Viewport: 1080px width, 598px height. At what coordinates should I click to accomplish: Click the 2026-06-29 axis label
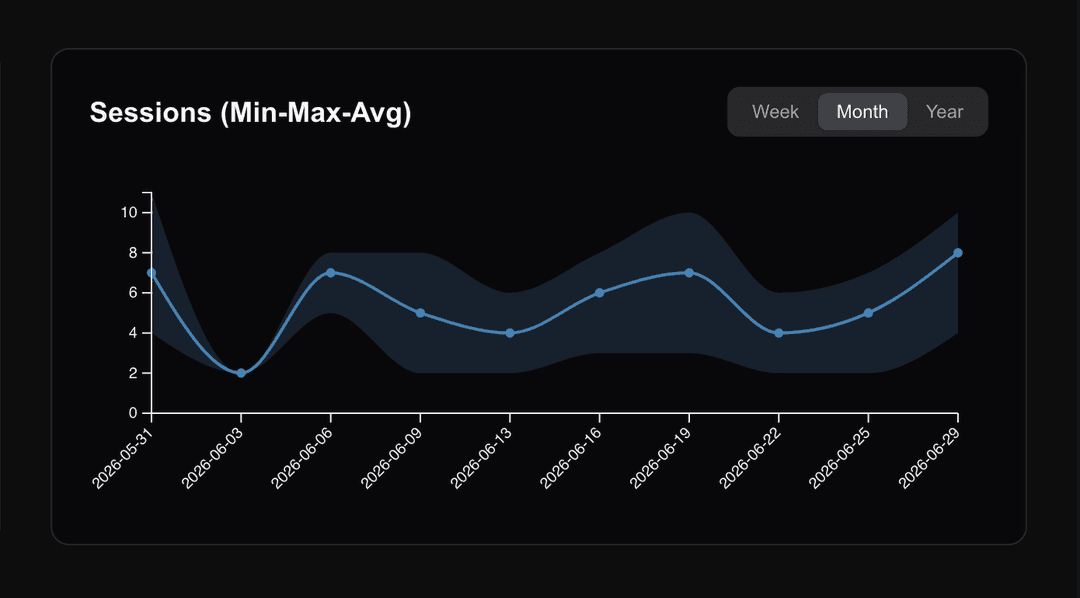coord(930,457)
